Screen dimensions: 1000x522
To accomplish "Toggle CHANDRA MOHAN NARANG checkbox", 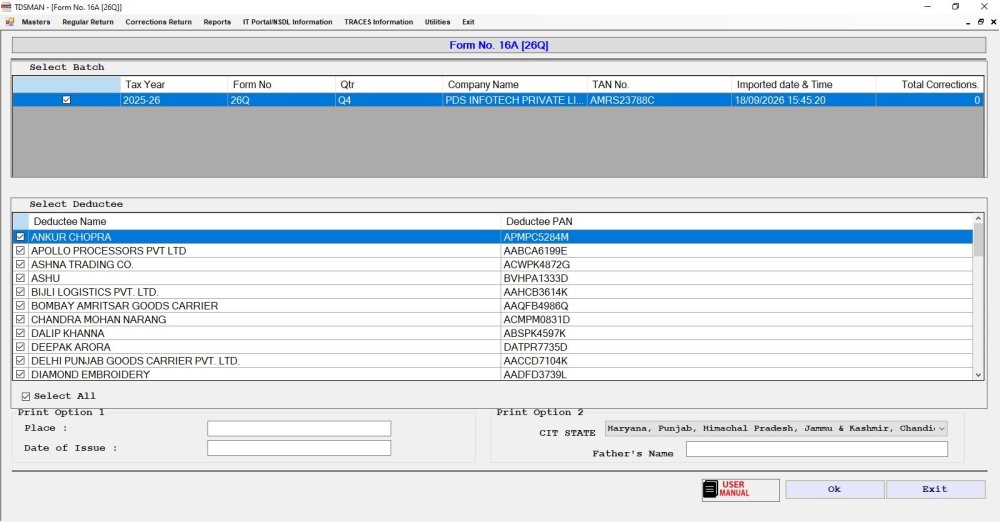I will [20, 319].
